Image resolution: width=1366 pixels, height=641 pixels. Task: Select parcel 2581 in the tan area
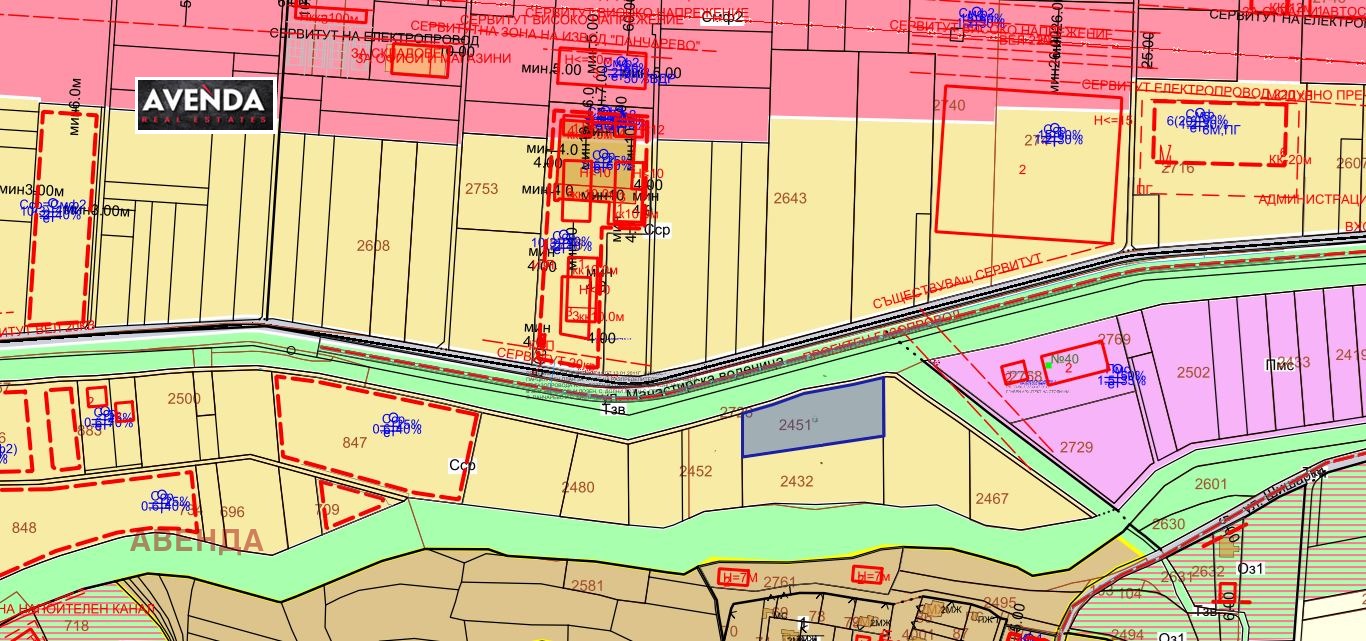coord(587,585)
